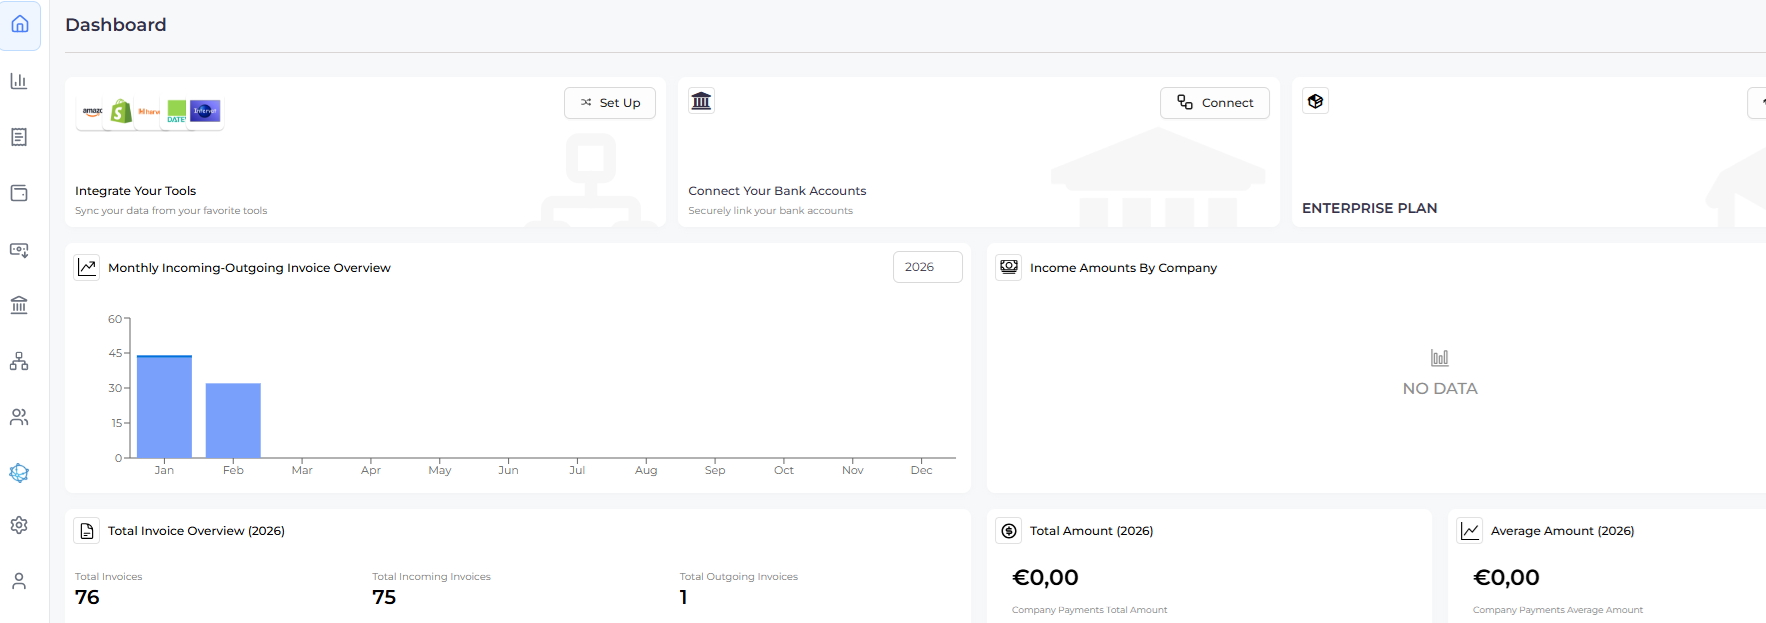Open the settings gear in sidebar
Viewport: 1766px width, 623px height.
pyautogui.click(x=19, y=525)
